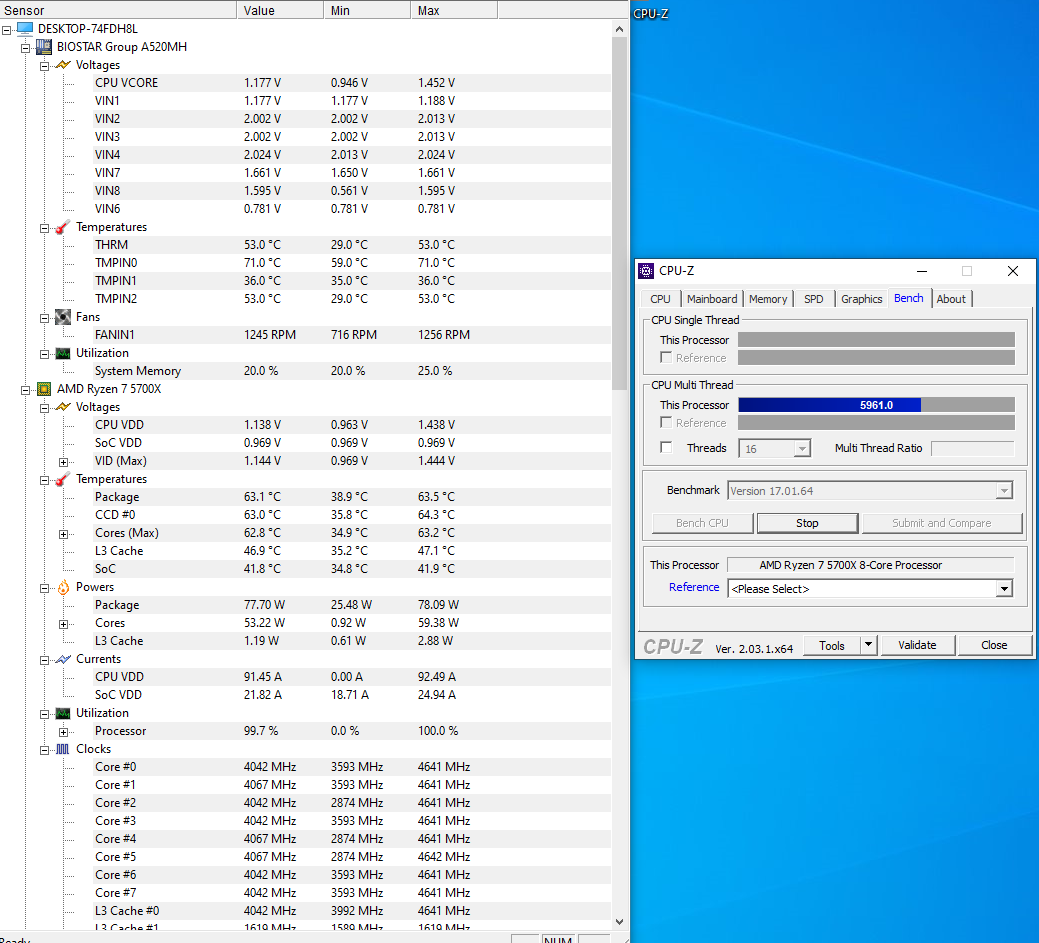The height and width of the screenshot is (943, 1039).
Task: Open the Benchmark version dropdown
Action: coord(1005,491)
